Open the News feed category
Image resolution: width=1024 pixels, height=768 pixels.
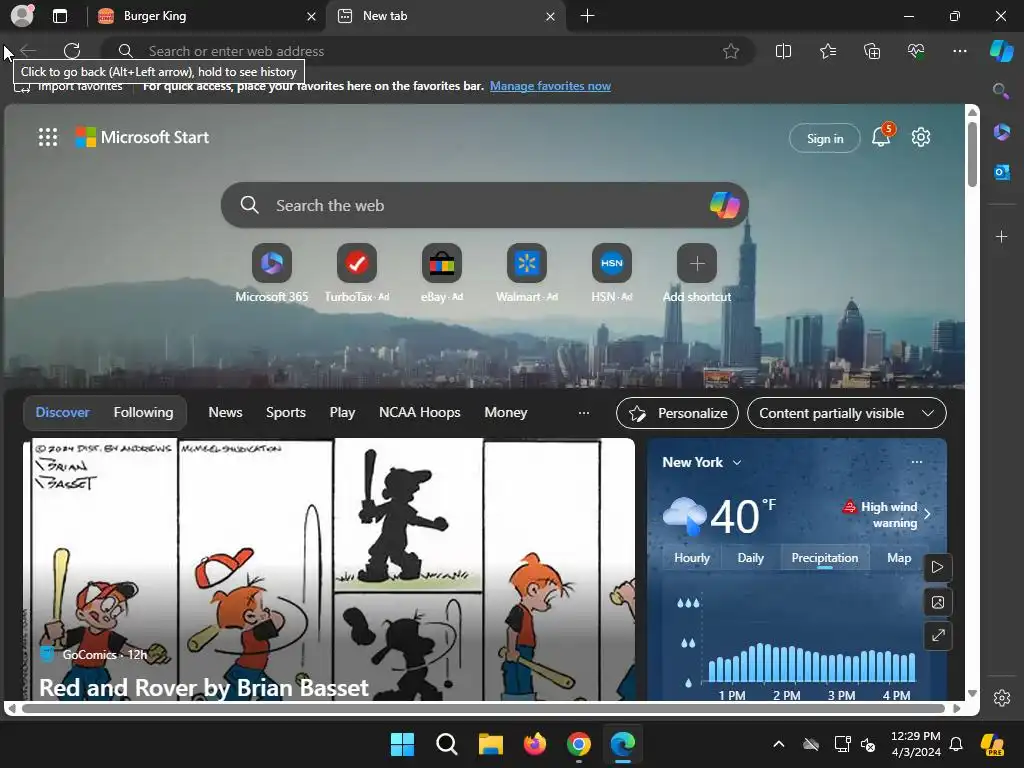click(225, 413)
